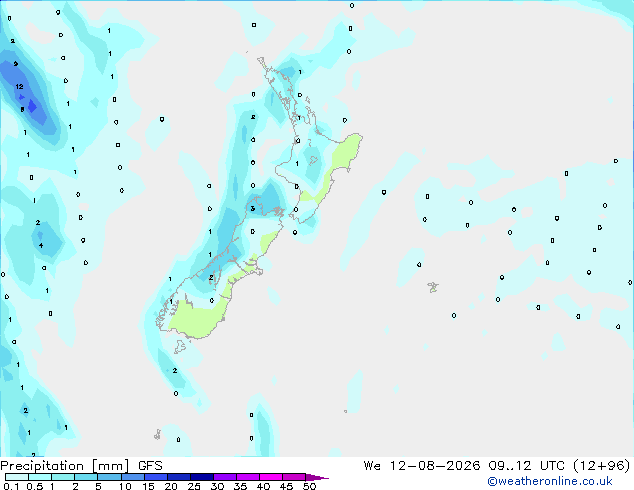Click the date 'We 12-08-2026'

422,465
